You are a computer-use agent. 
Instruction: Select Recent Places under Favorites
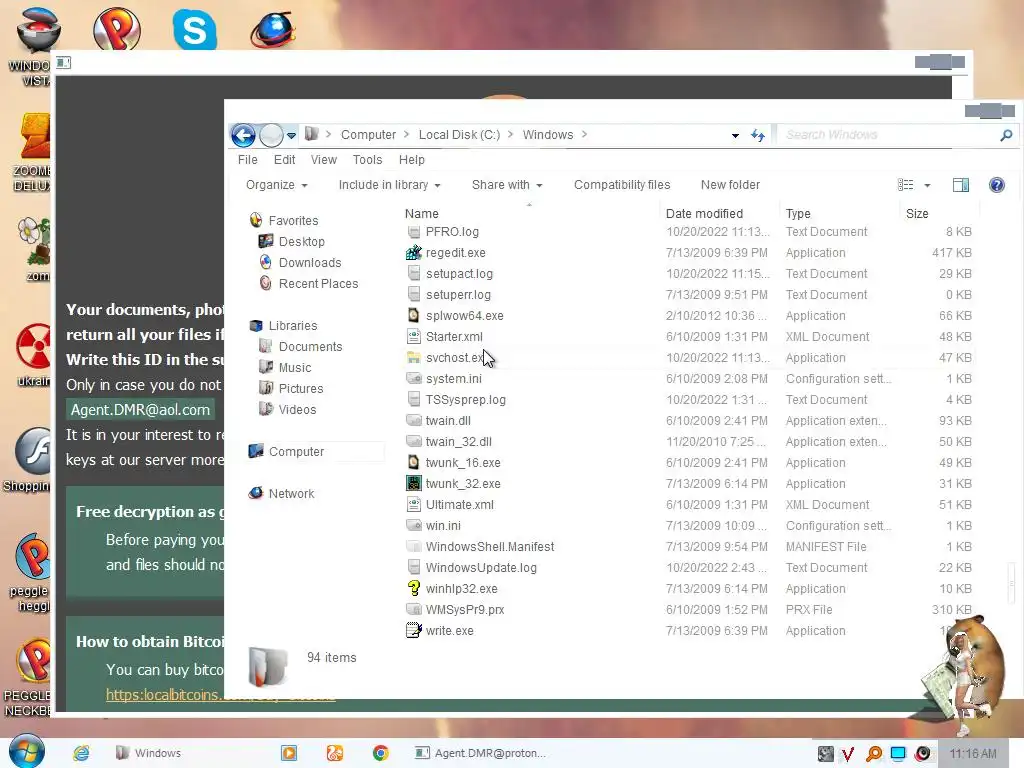click(x=318, y=283)
